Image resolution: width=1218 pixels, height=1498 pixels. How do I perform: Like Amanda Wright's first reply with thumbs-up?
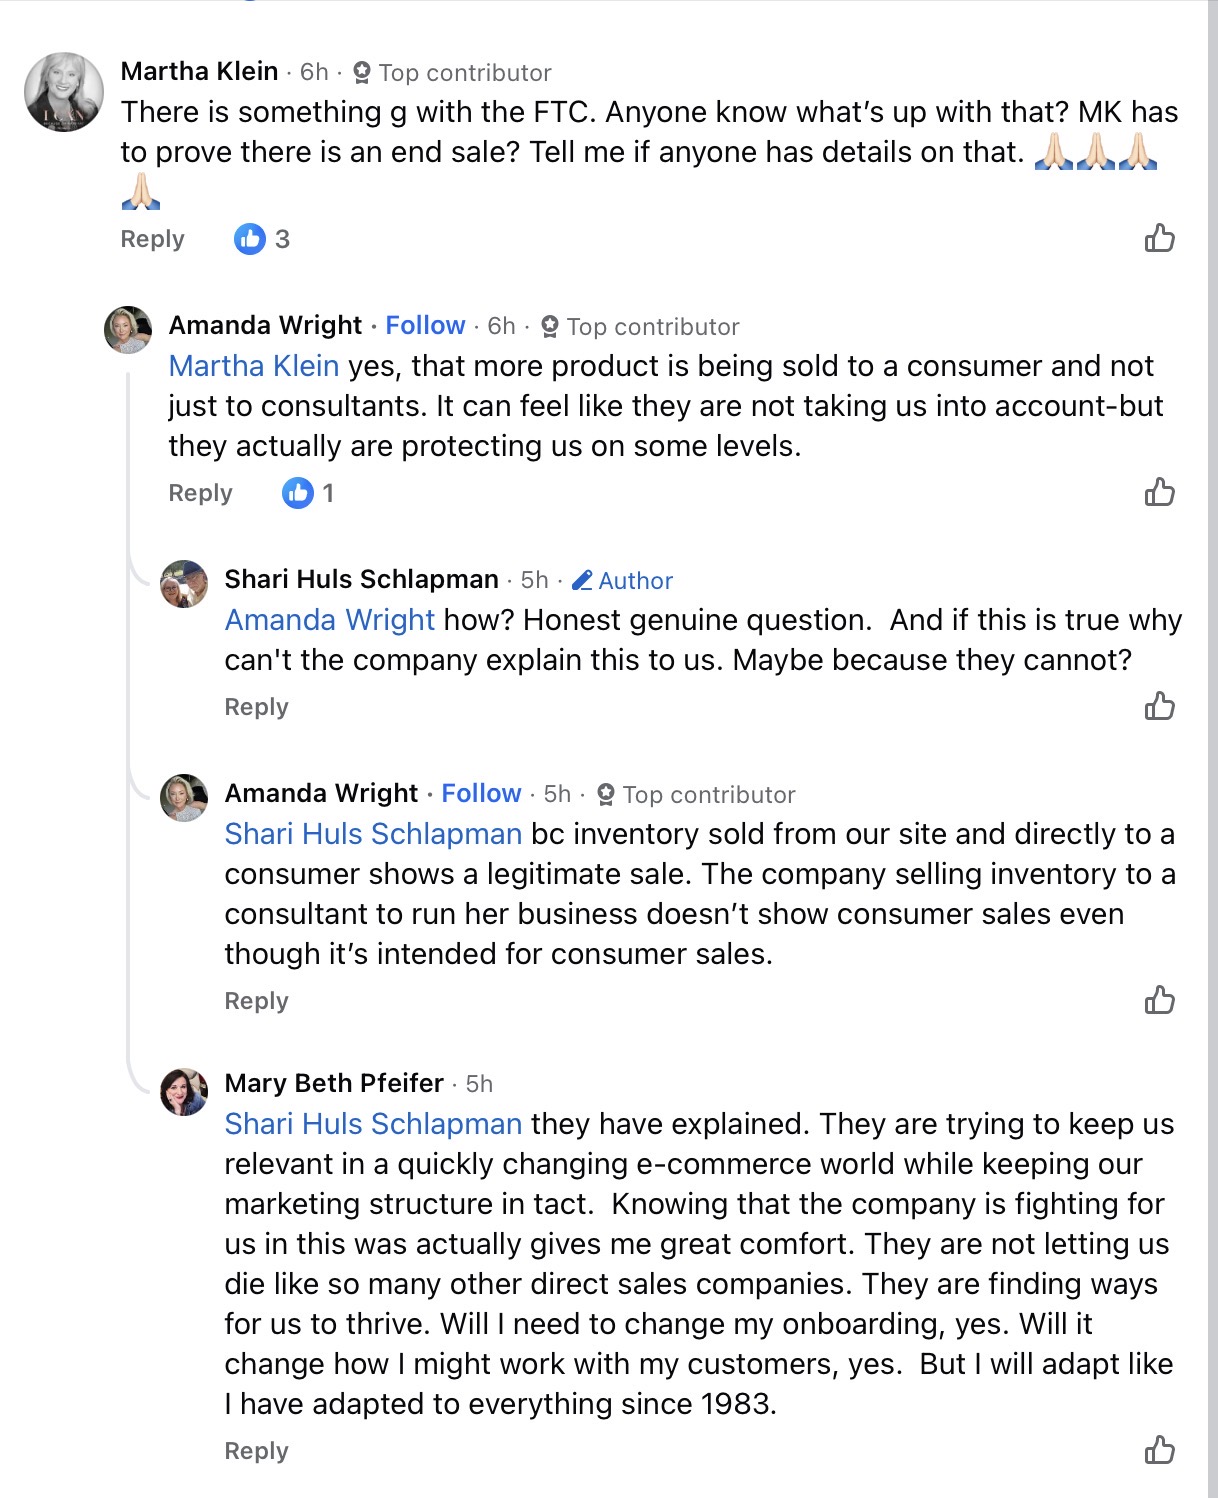point(1159,492)
